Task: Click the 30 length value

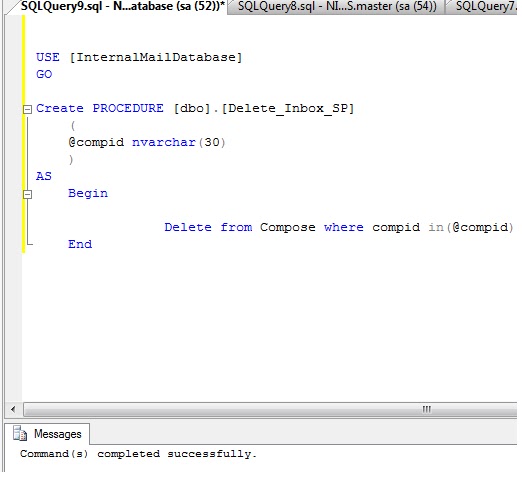Action: [x=212, y=143]
